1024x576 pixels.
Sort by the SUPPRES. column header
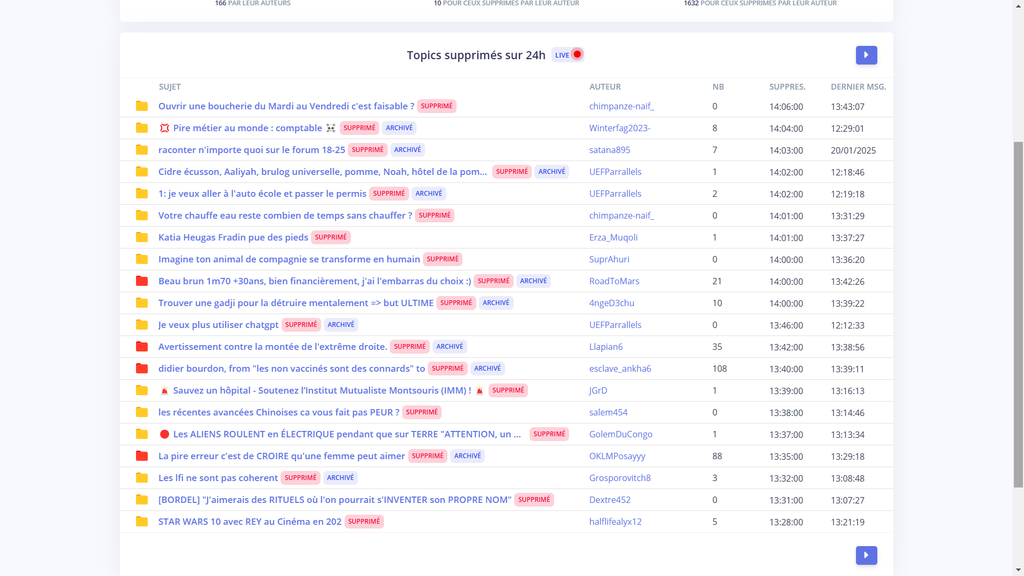787,87
